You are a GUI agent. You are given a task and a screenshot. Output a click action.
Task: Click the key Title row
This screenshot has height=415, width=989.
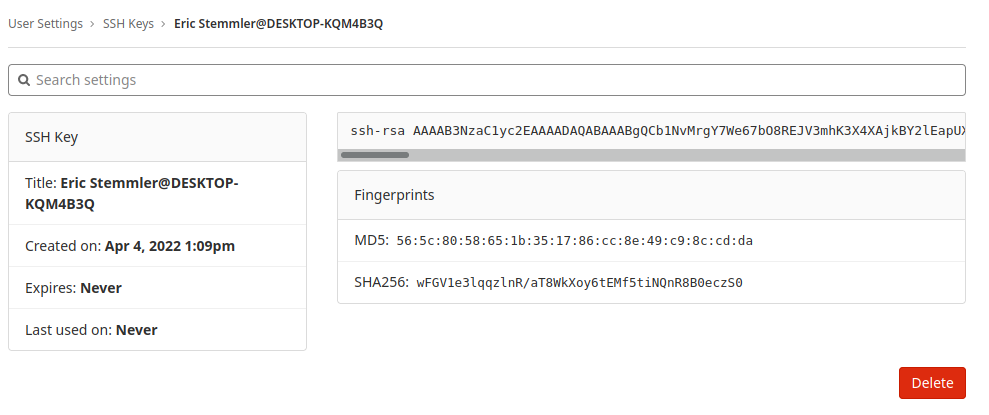158,193
